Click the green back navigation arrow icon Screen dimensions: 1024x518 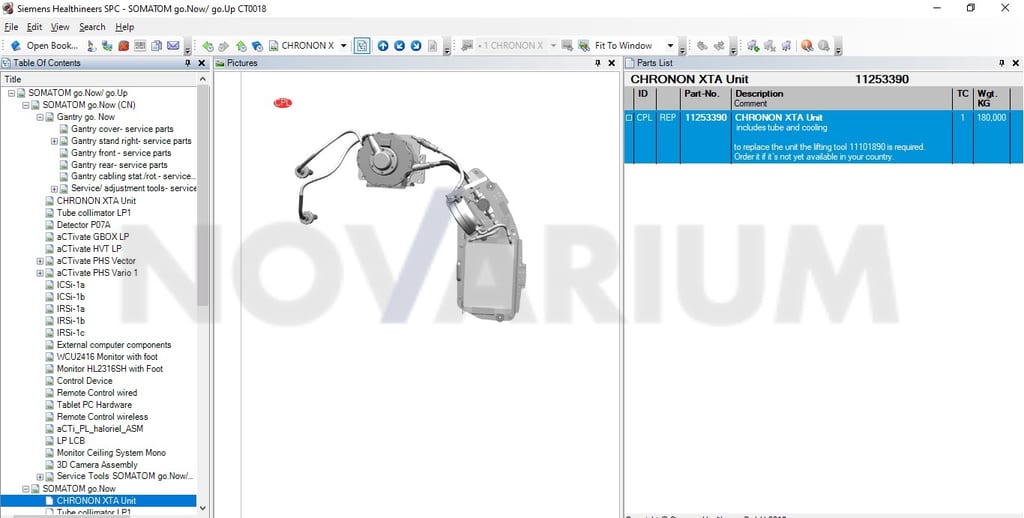[x=208, y=46]
